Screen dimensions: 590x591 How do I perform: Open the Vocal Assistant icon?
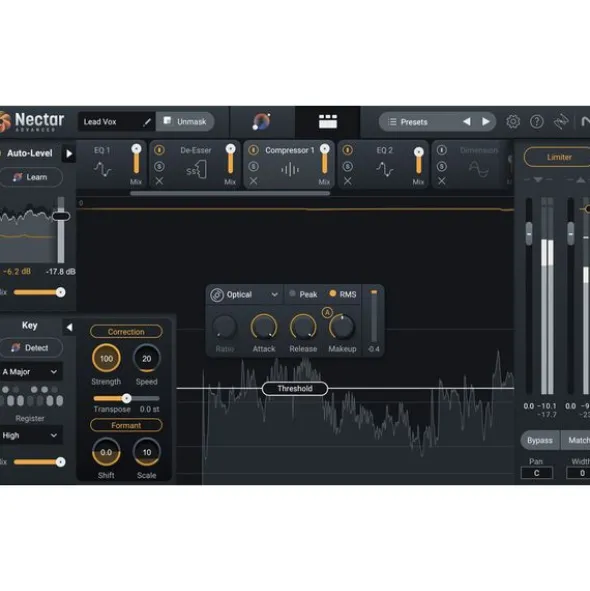[x=262, y=122]
